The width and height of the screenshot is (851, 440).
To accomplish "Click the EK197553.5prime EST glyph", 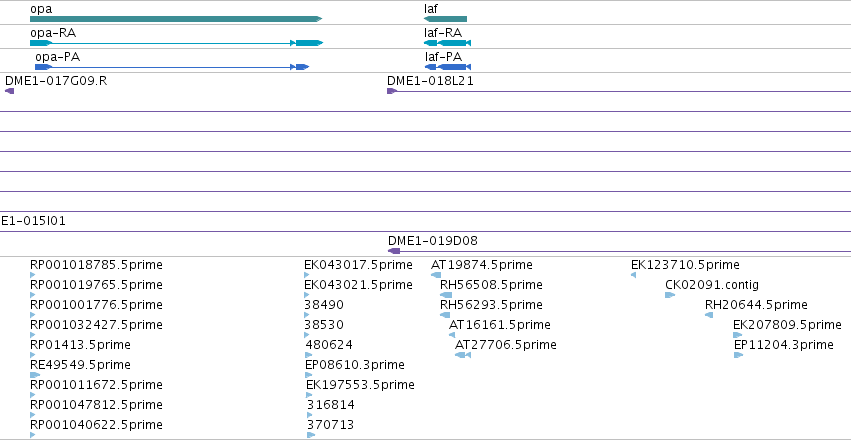I will 309,395.
